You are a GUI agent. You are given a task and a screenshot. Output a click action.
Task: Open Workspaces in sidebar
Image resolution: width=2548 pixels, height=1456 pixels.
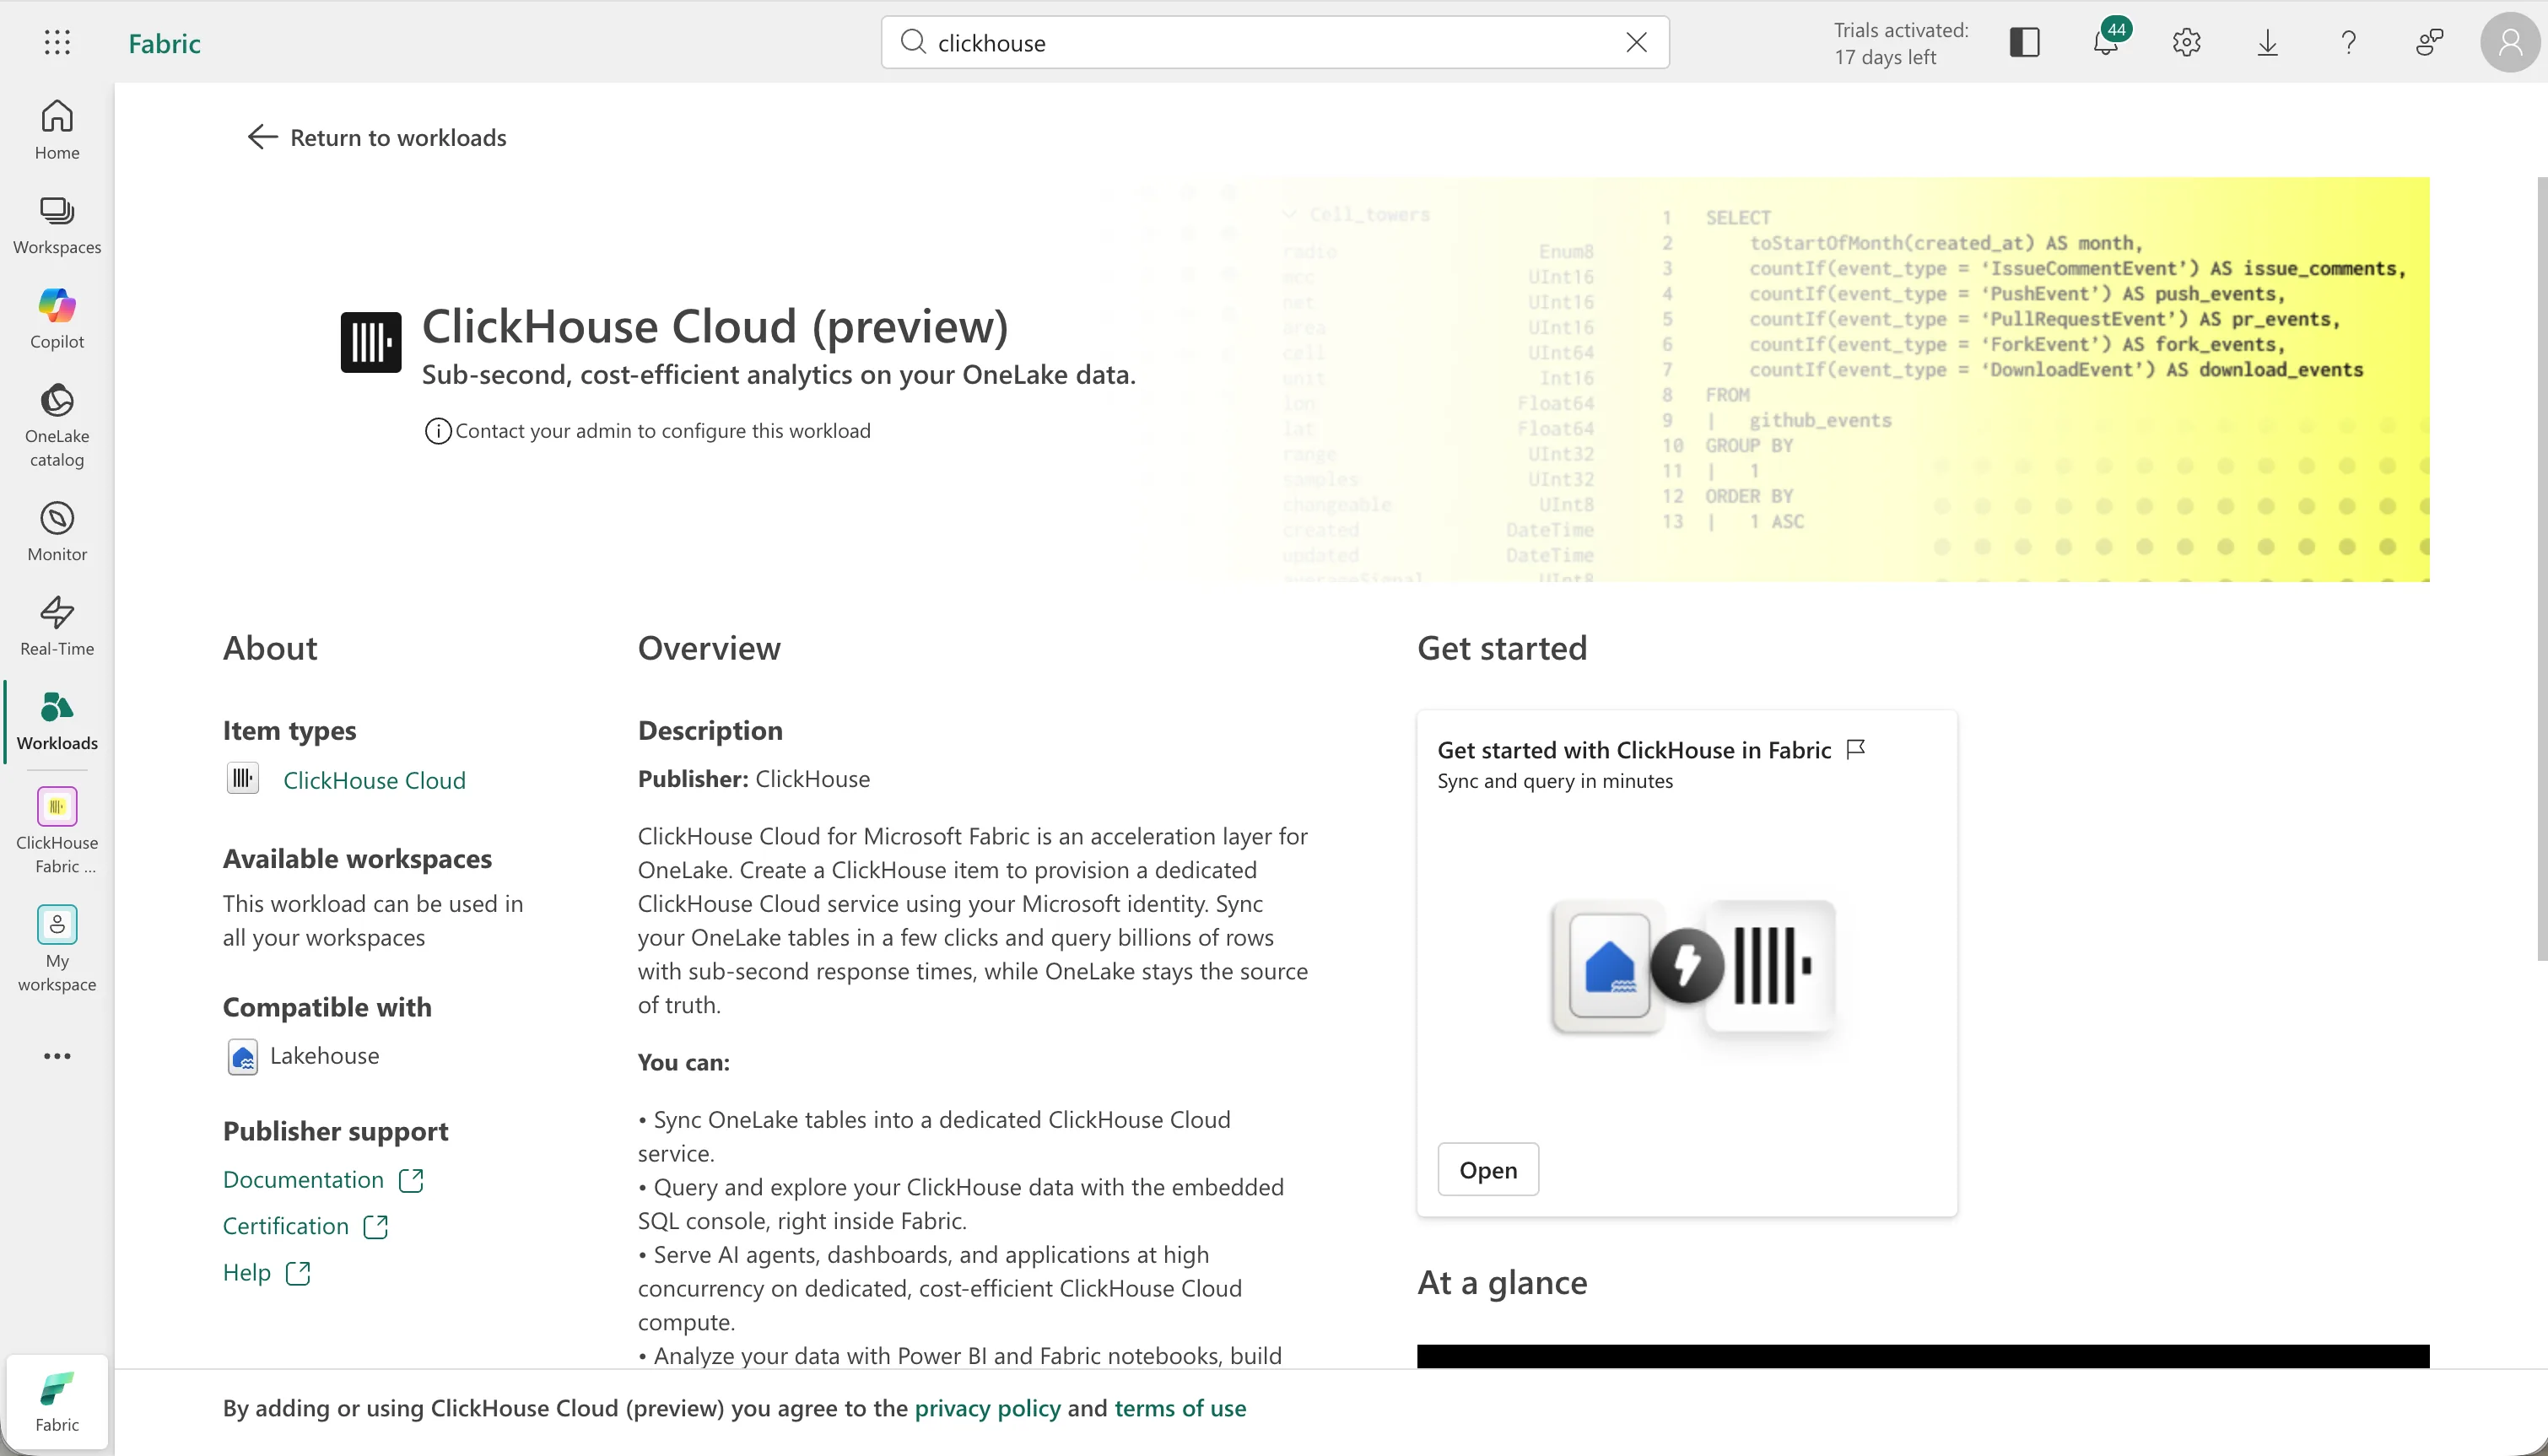point(57,225)
